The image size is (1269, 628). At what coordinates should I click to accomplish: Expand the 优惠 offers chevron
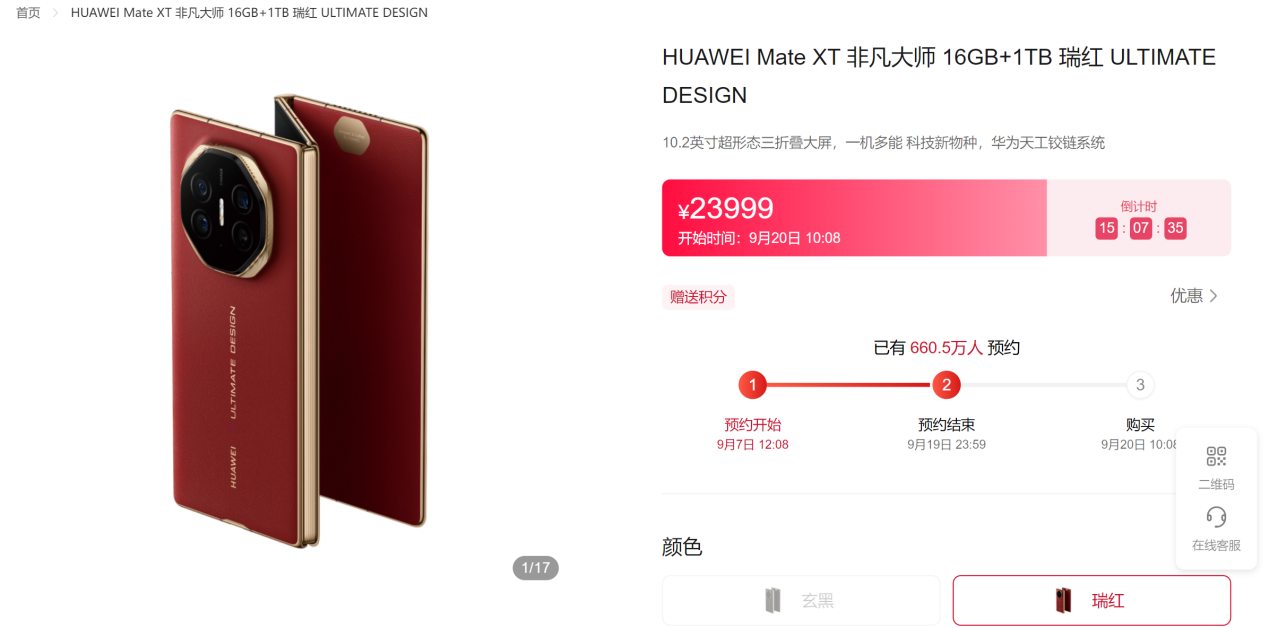(x=1214, y=296)
